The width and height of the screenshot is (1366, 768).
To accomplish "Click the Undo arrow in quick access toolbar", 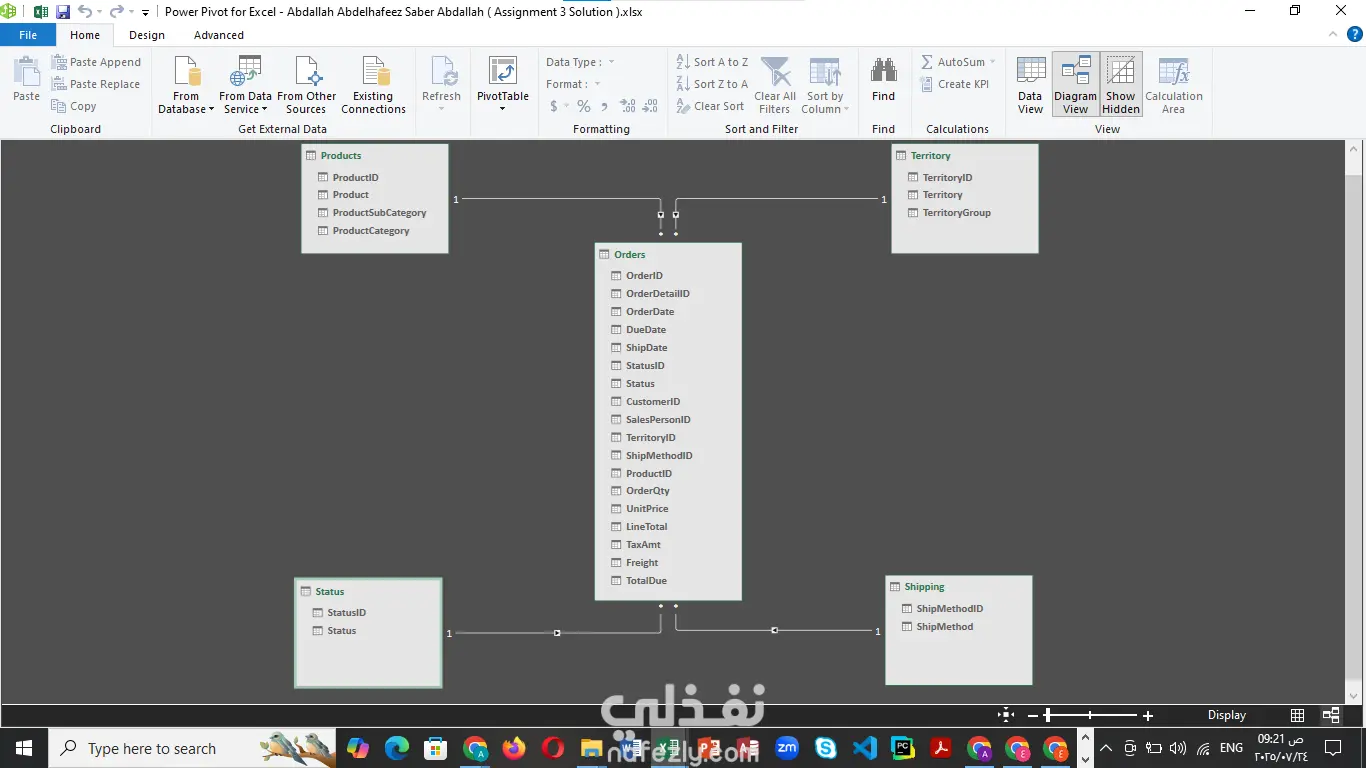I will click(x=85, y=12).
